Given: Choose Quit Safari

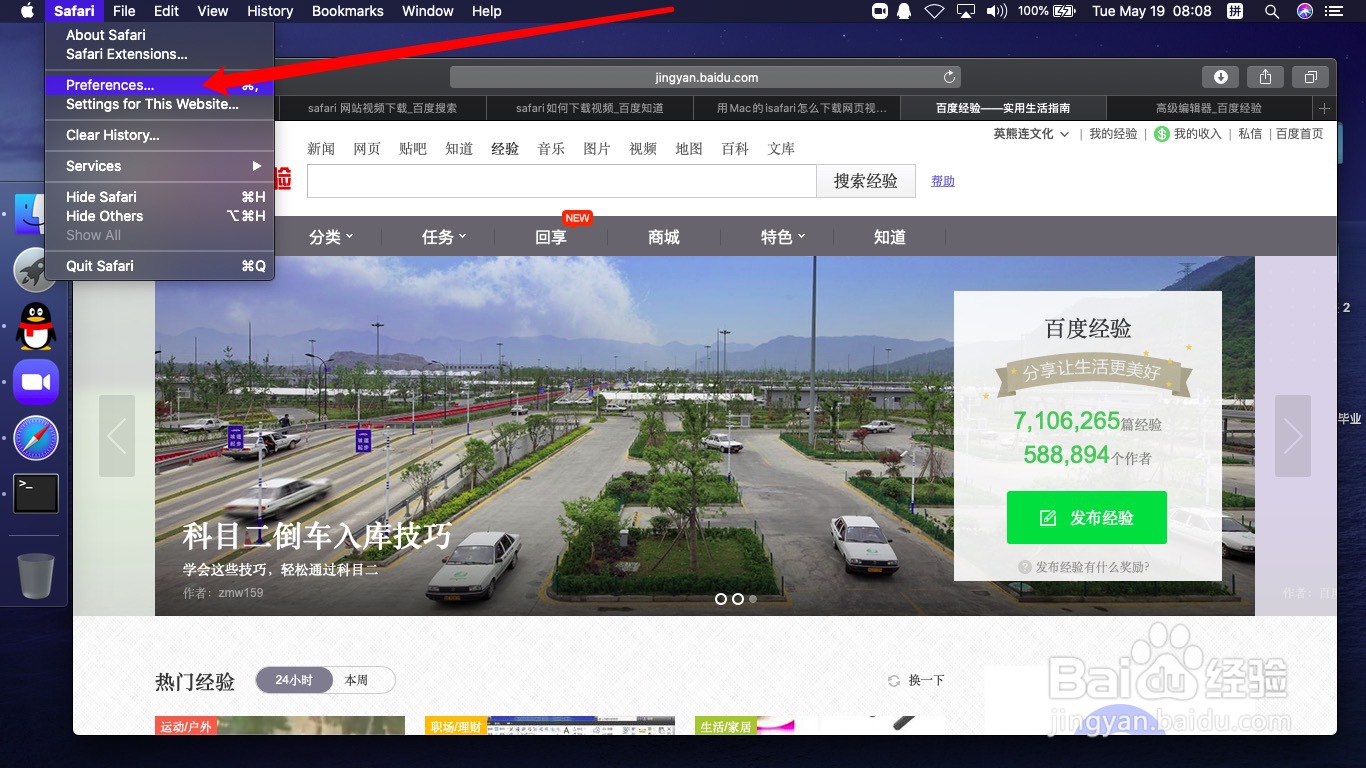Looking at the screenshot, I should tap(160, 266).
